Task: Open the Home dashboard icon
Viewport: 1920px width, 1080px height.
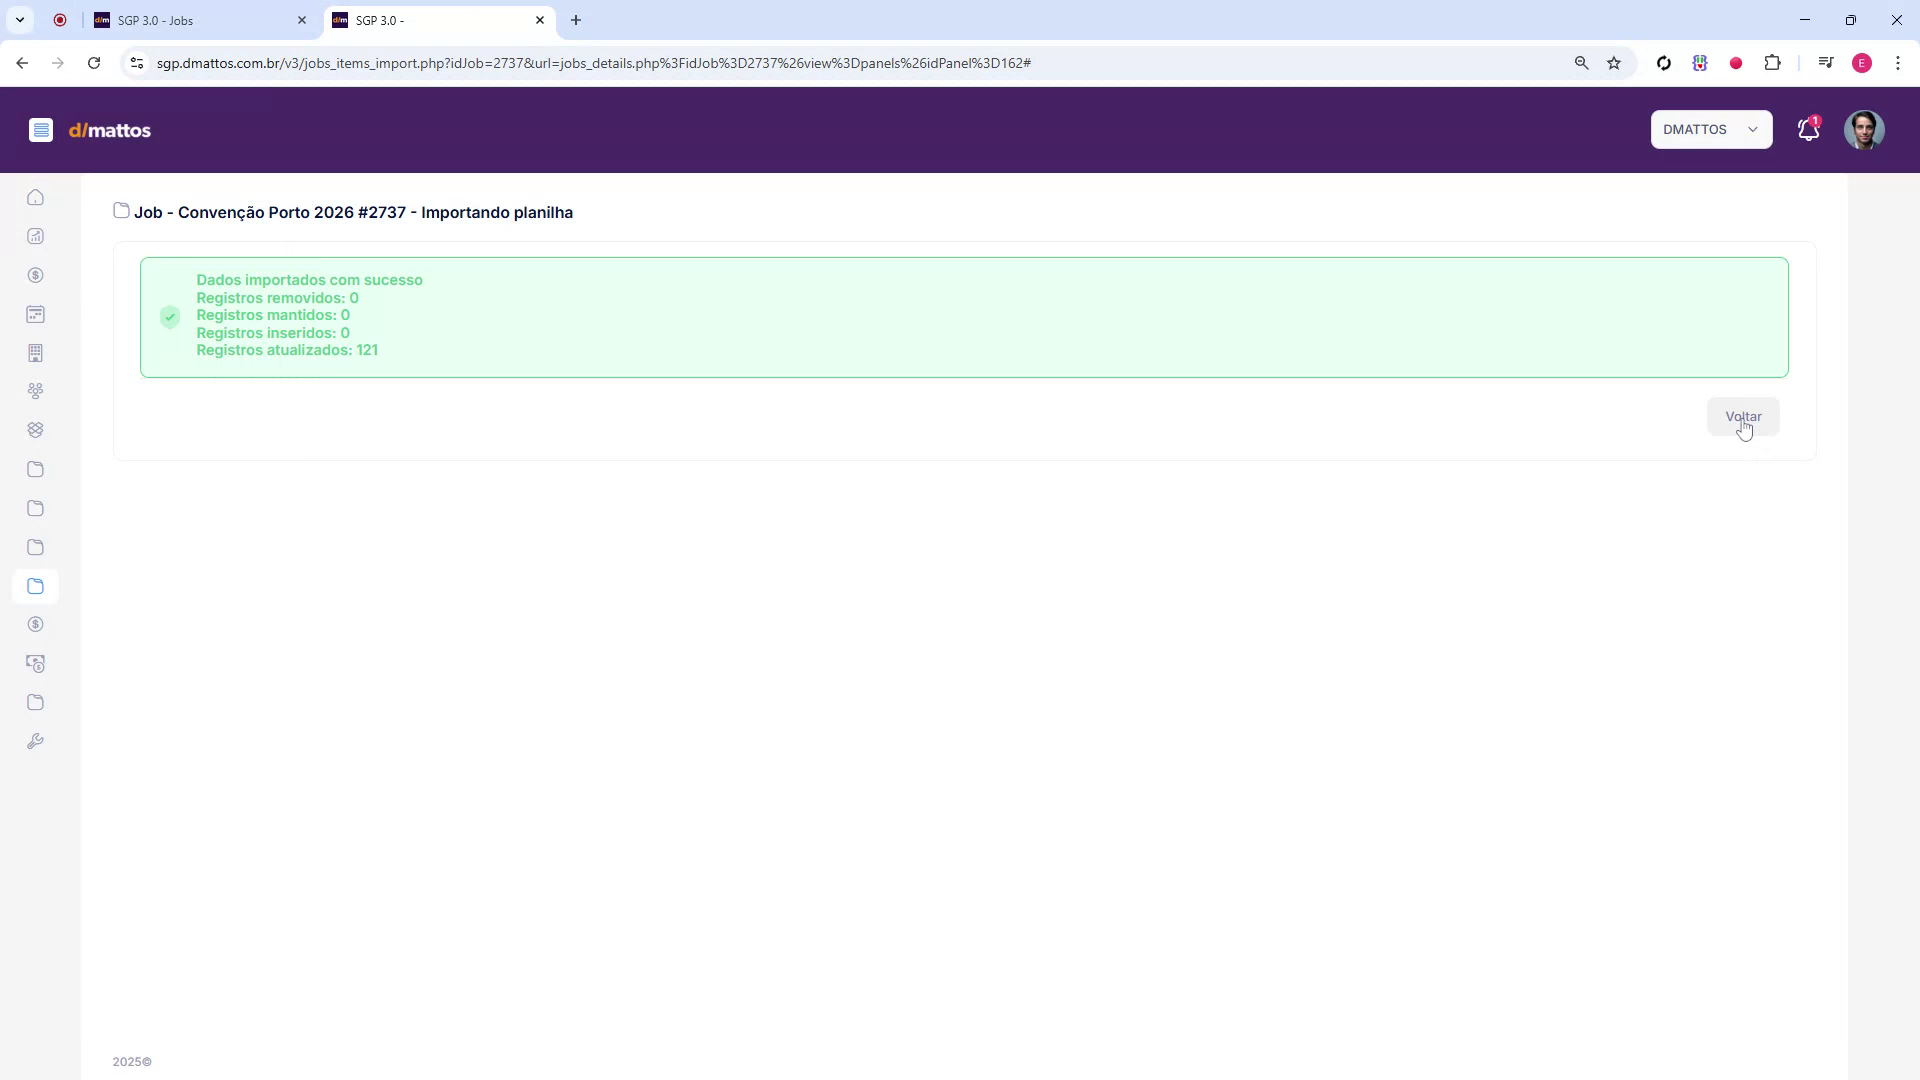Action: click(36, 198)
